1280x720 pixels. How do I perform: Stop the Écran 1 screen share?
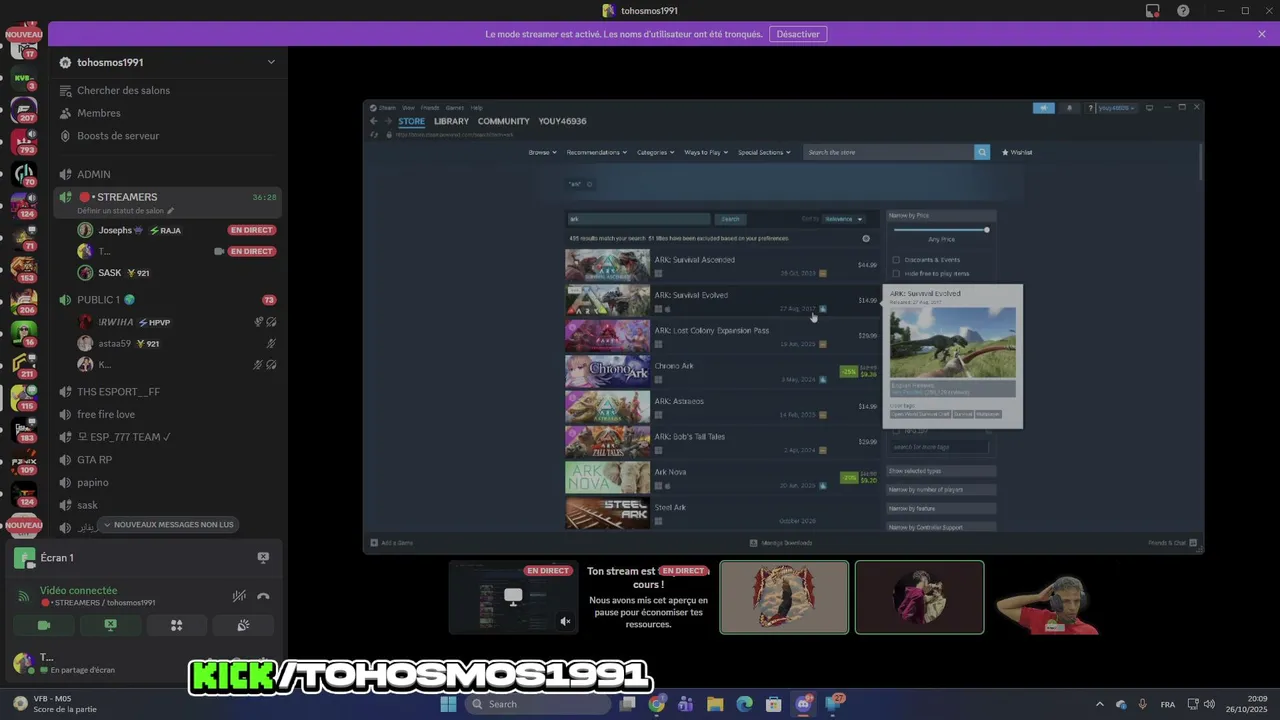pyautogui.click(x=263, y=558)
